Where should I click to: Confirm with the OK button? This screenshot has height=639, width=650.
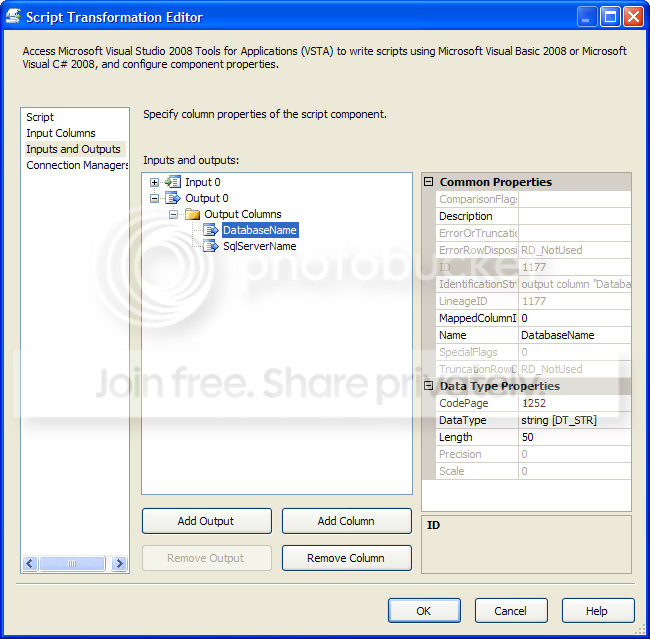click(x=424, y=610)
